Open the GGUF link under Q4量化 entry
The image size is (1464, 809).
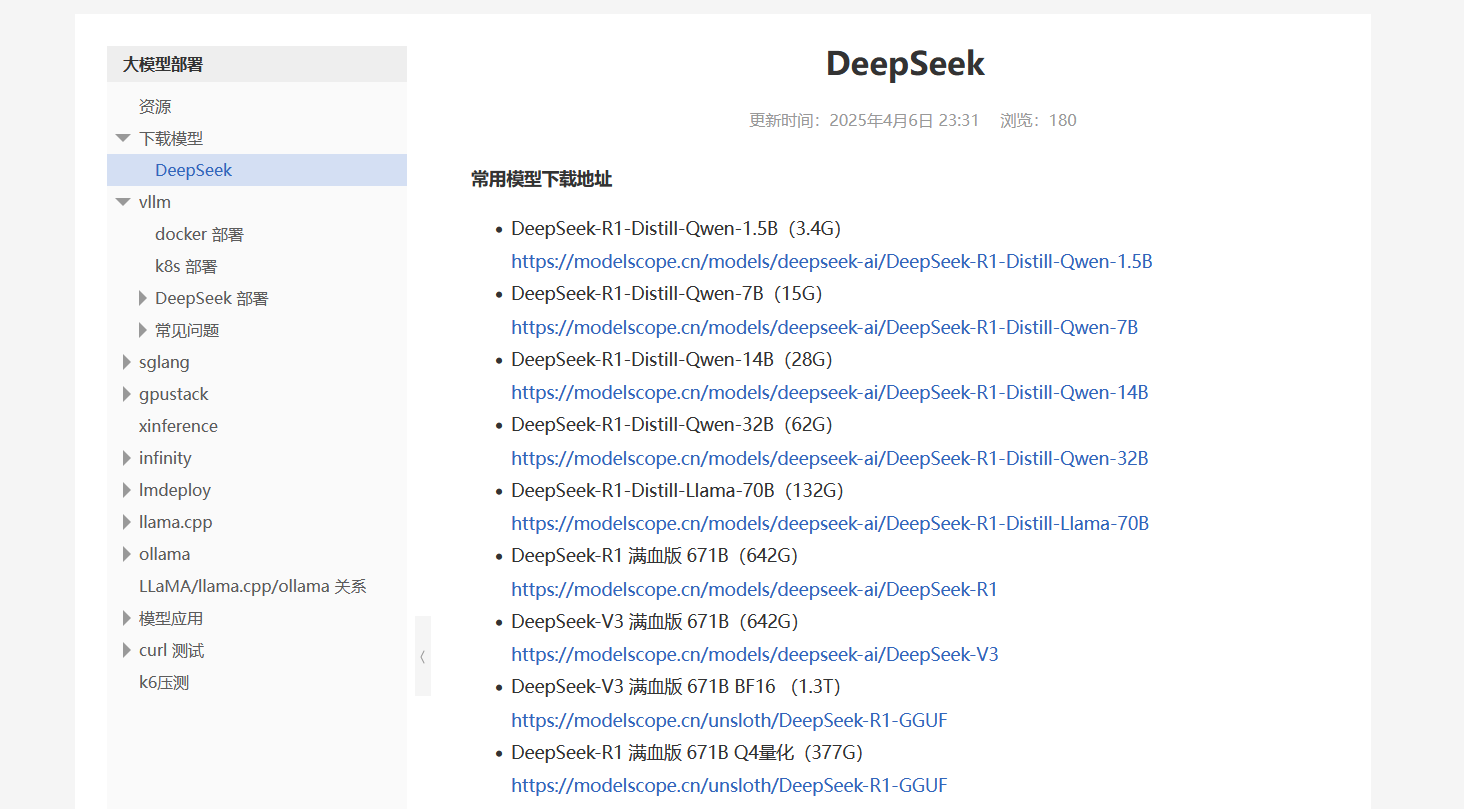(729, 785)
